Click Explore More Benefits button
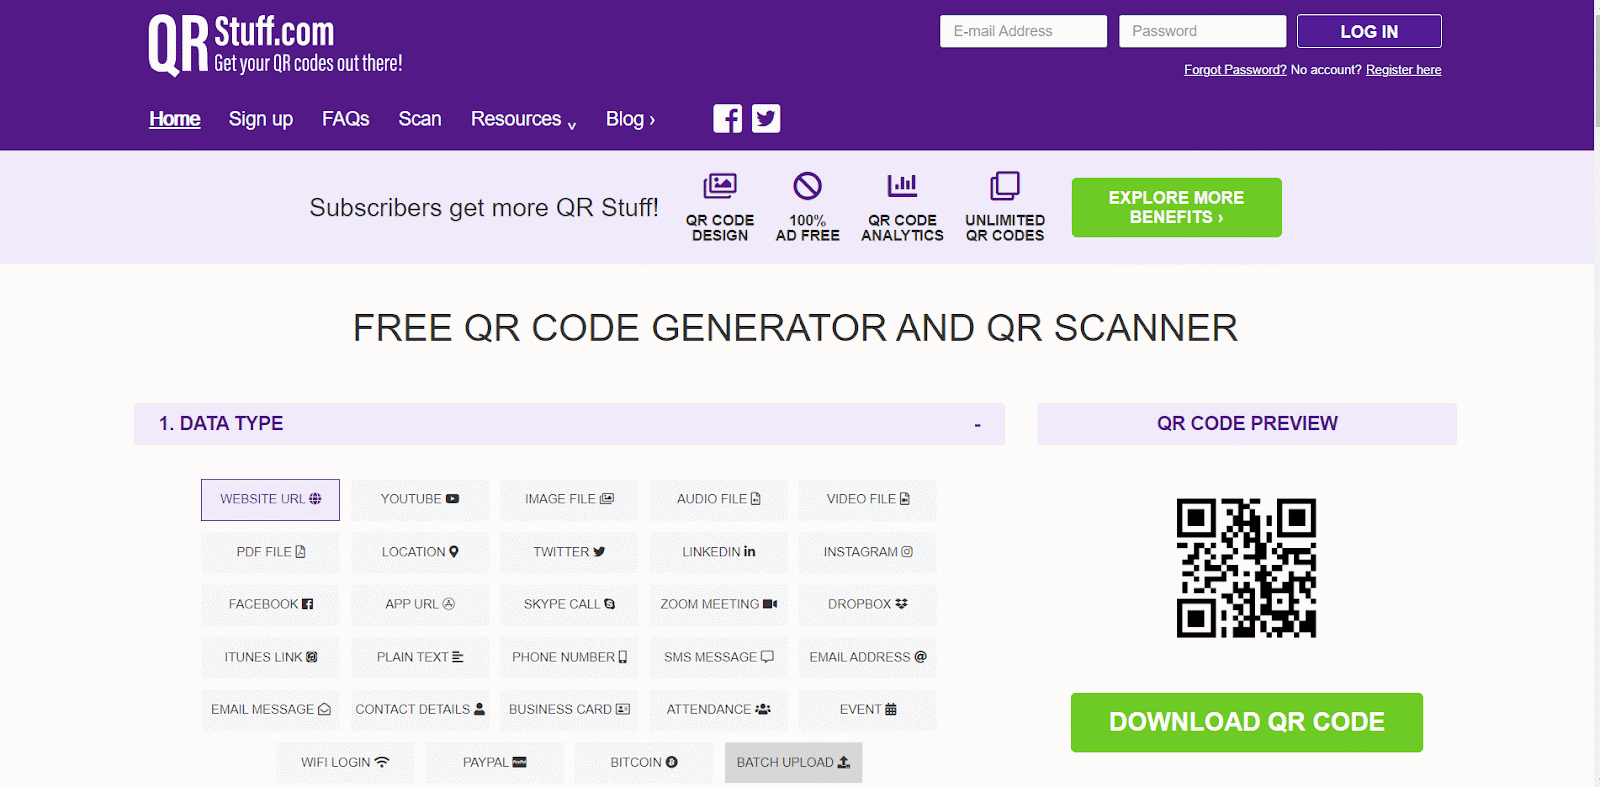 click(x=1176, y=208)
